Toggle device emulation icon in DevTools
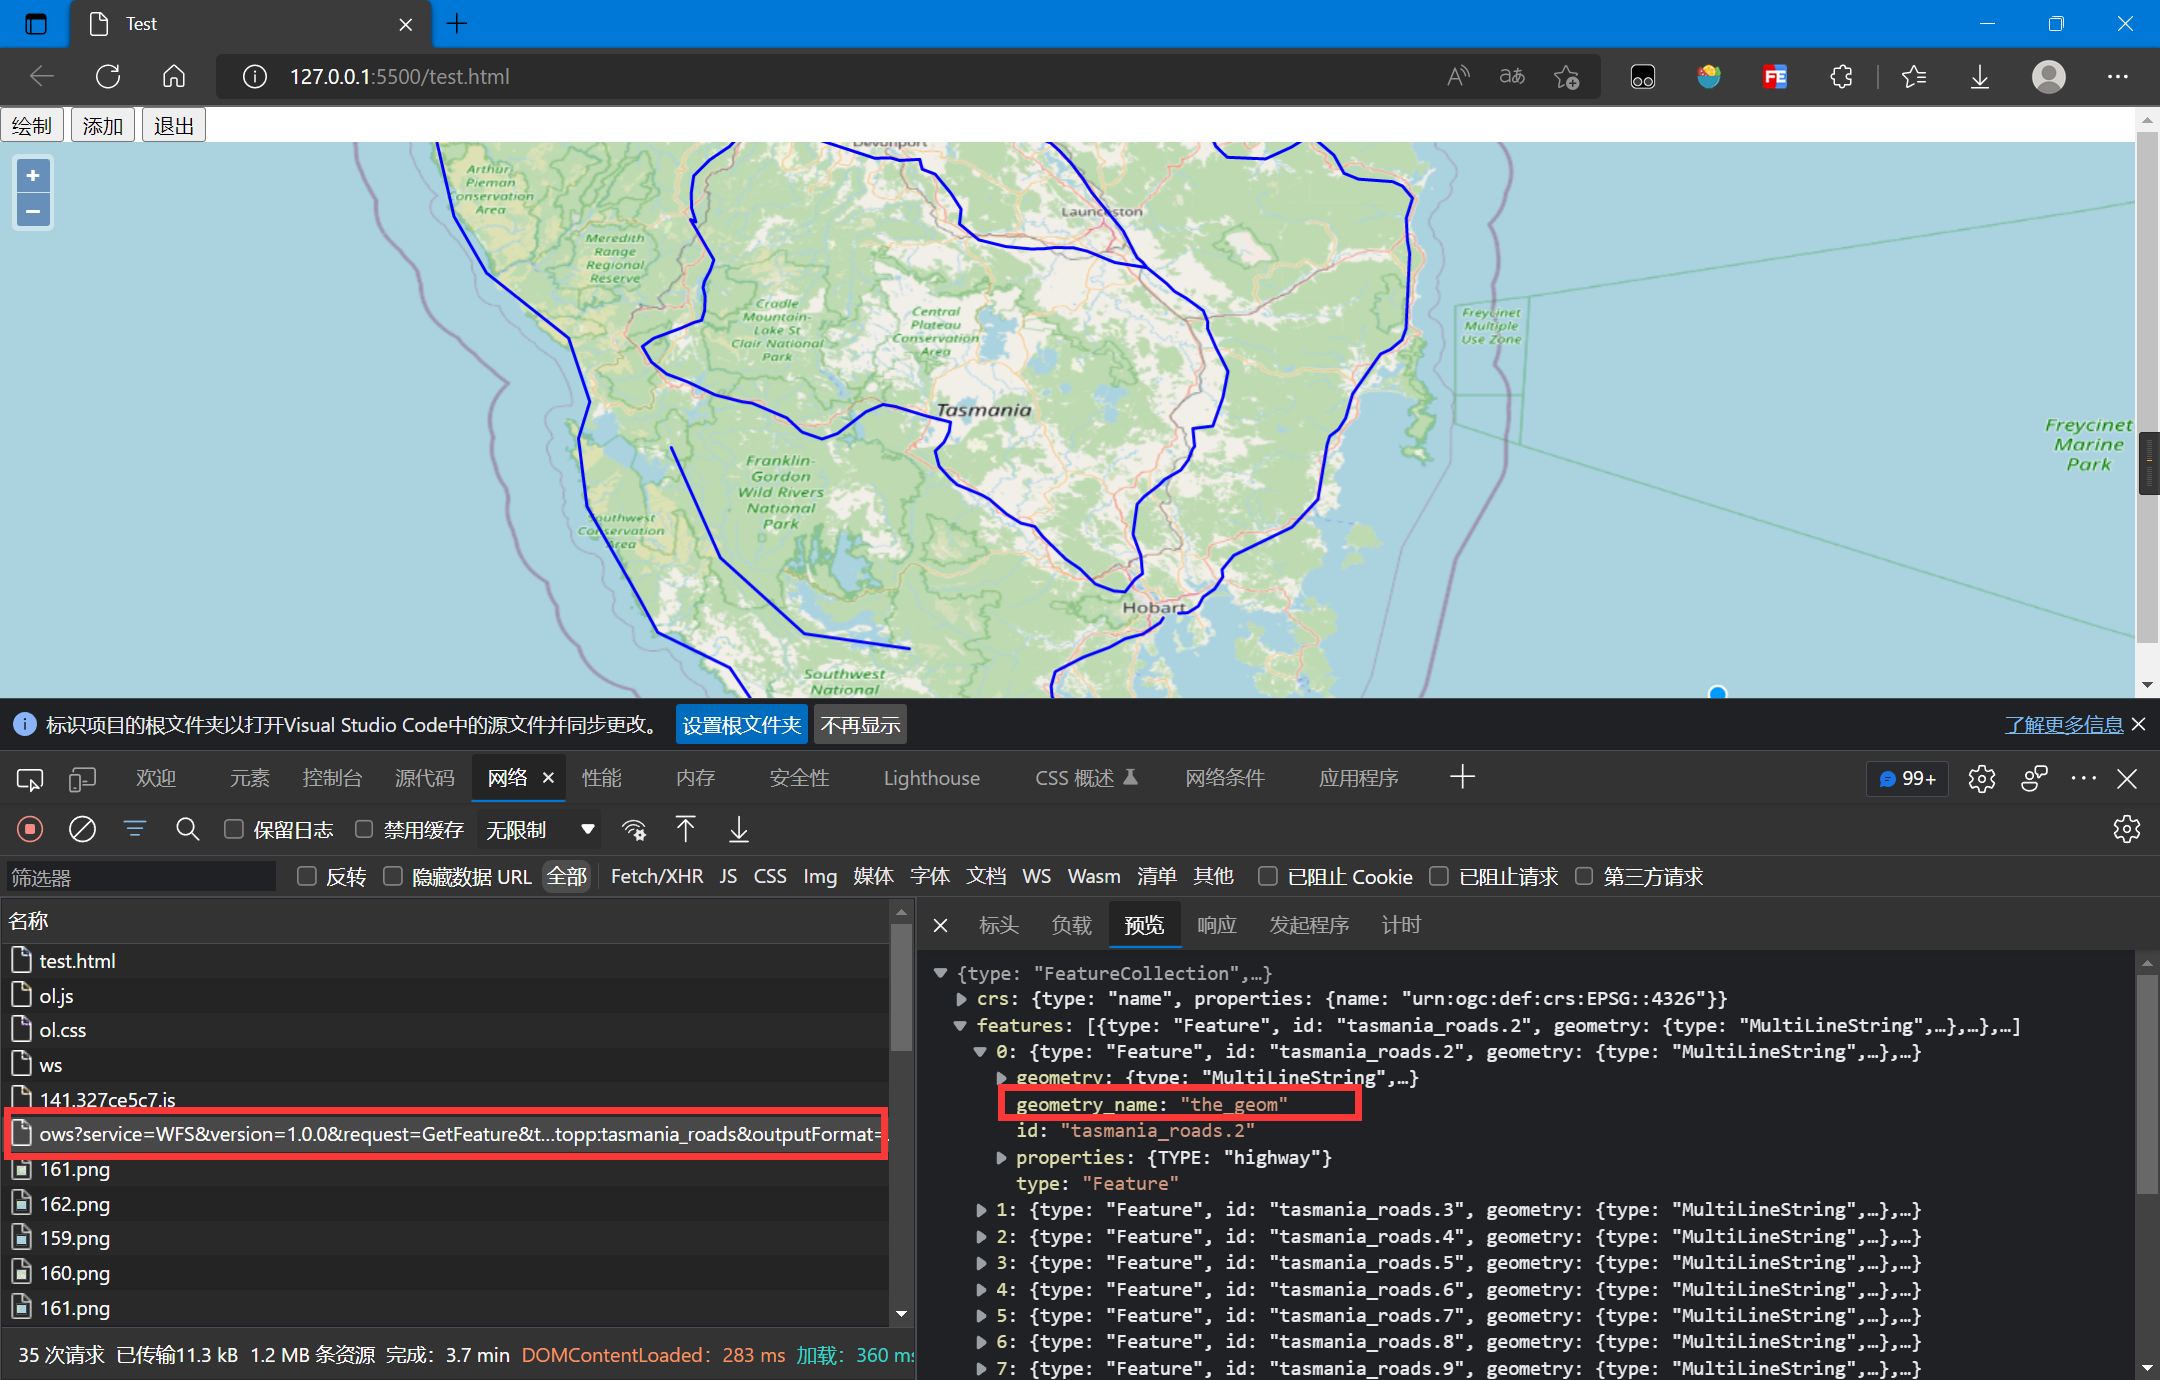Image resolution: width=2160 pixels, height=1380 pixels. (x=82, y=779)
